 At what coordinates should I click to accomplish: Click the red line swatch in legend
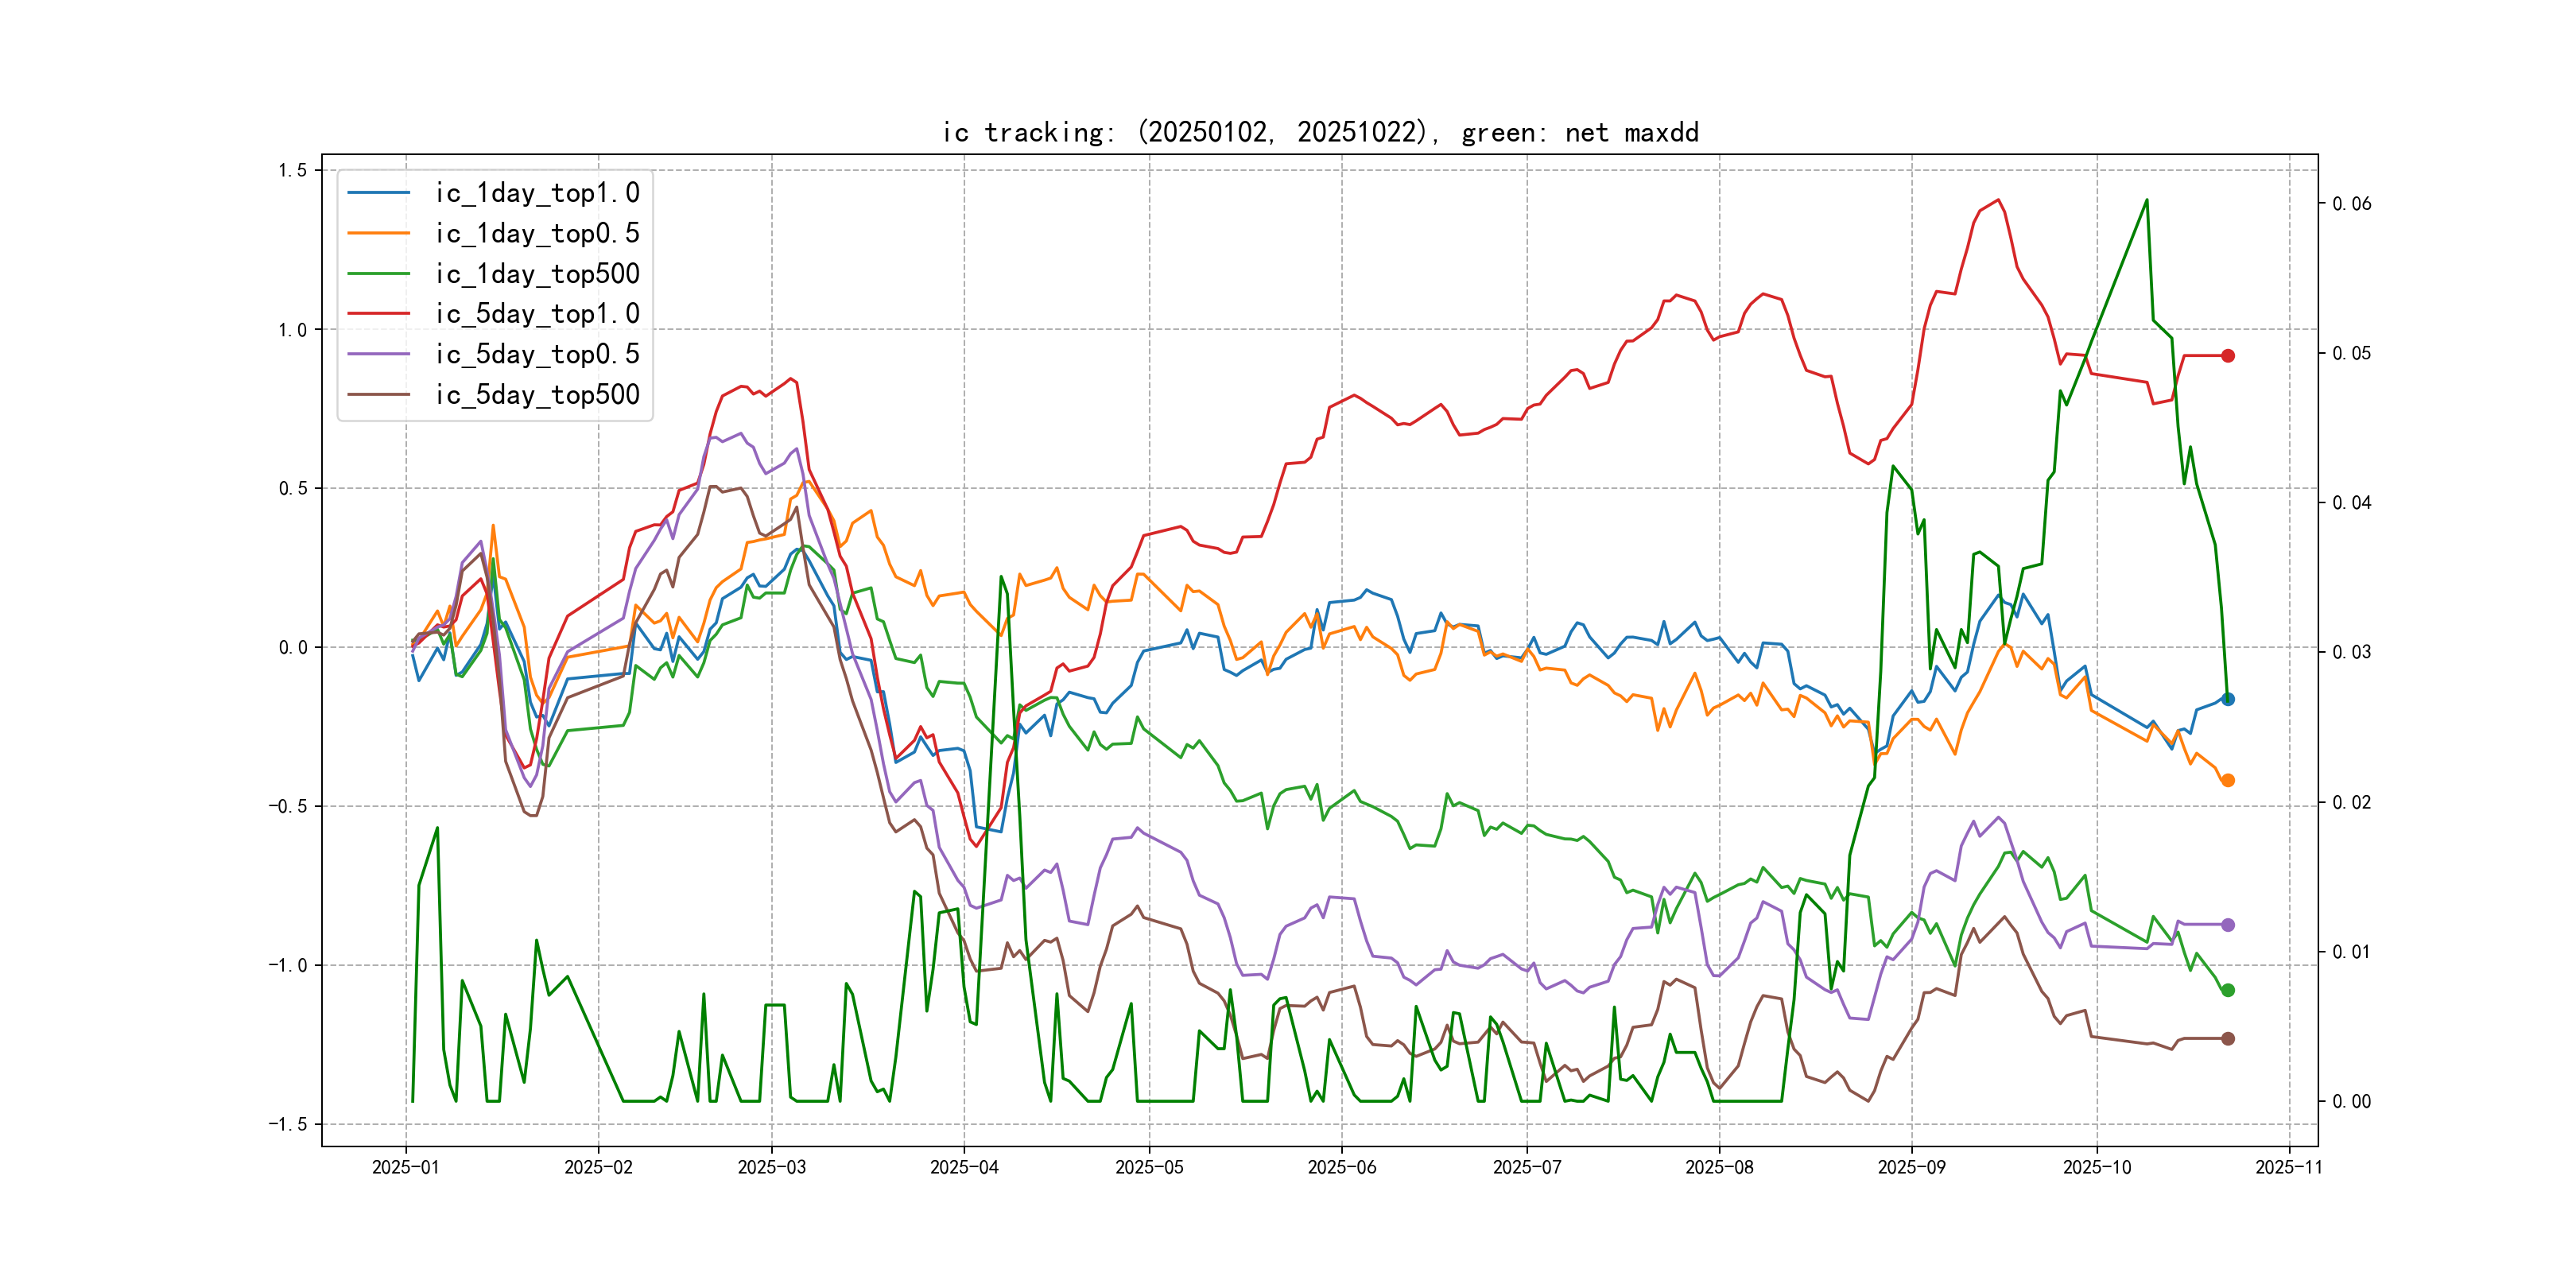pos(378,314)
